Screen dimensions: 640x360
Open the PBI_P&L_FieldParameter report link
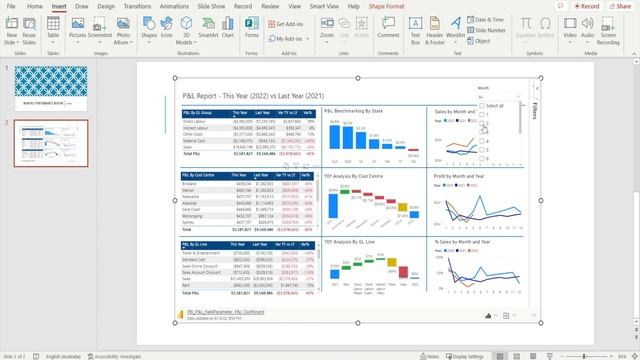pyautogui.click(x=225, y=312)
